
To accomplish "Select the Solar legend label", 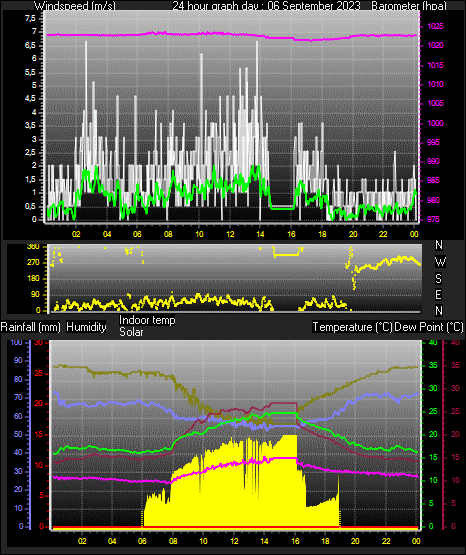I will click(x=131, y=332).
